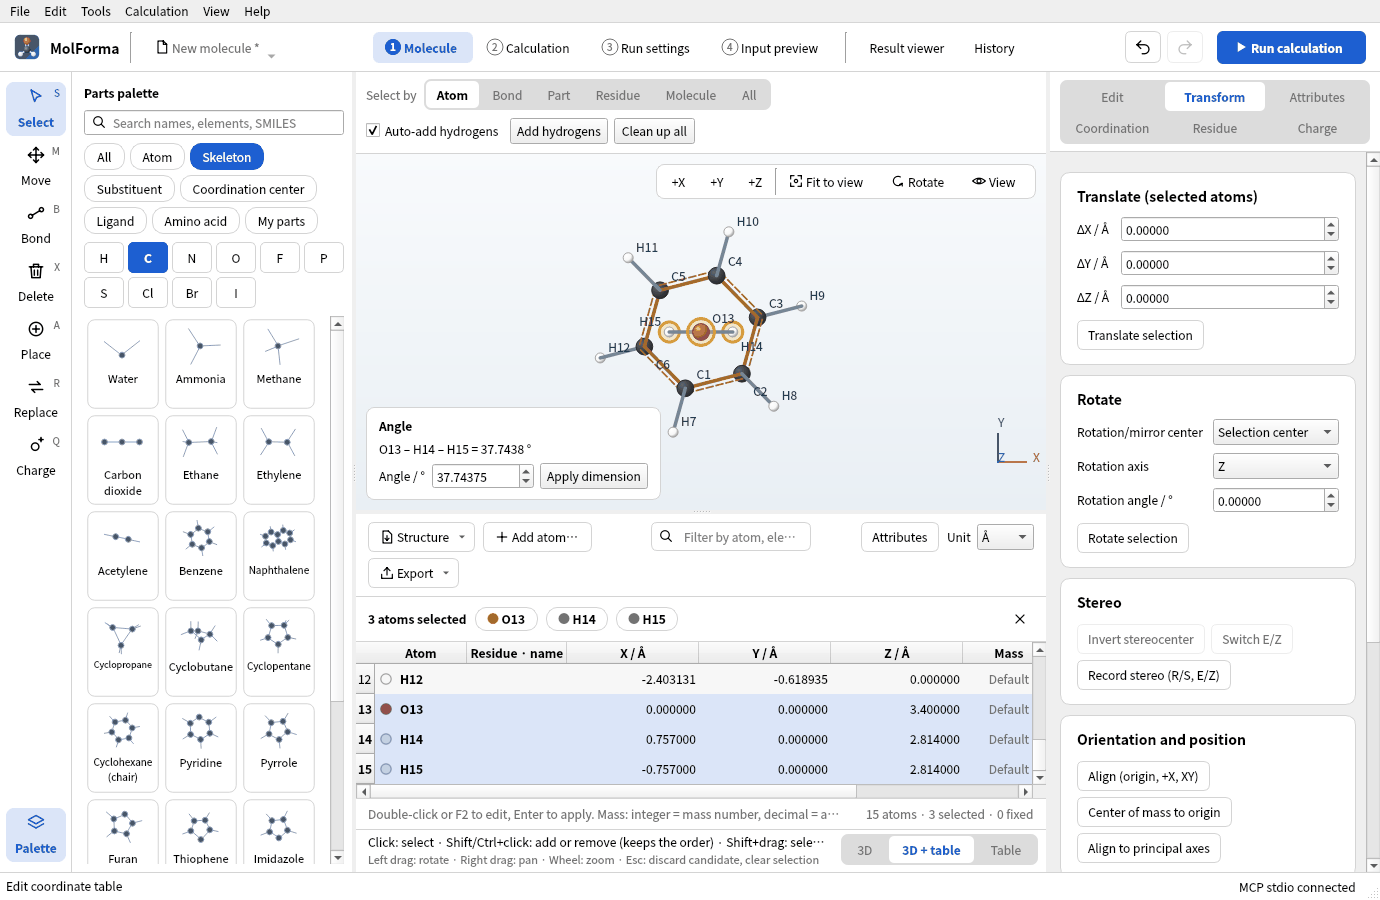Click Apply dimension button
The width and height of the screenshot is (1380, 900).
pyautogui.click(x=593, y=476)
